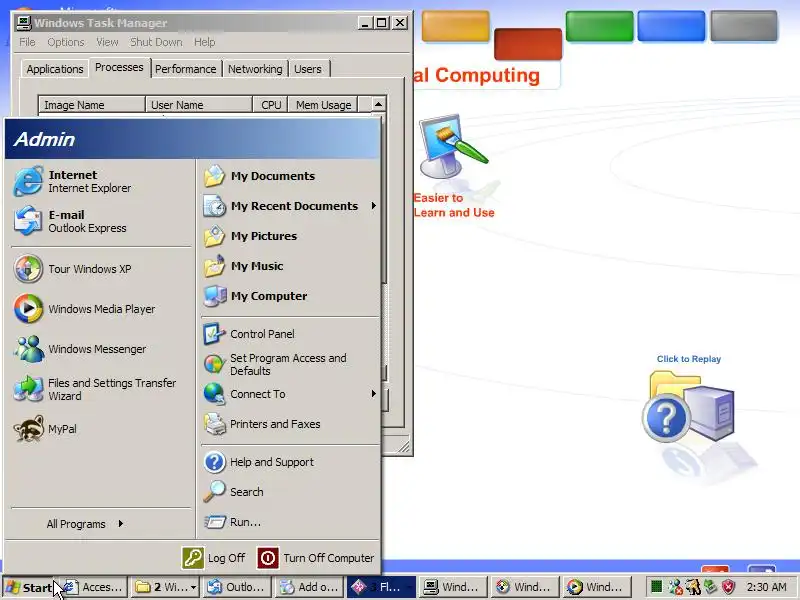Launch Files and Settings Transfer Wizard

[x=101, y=389]
